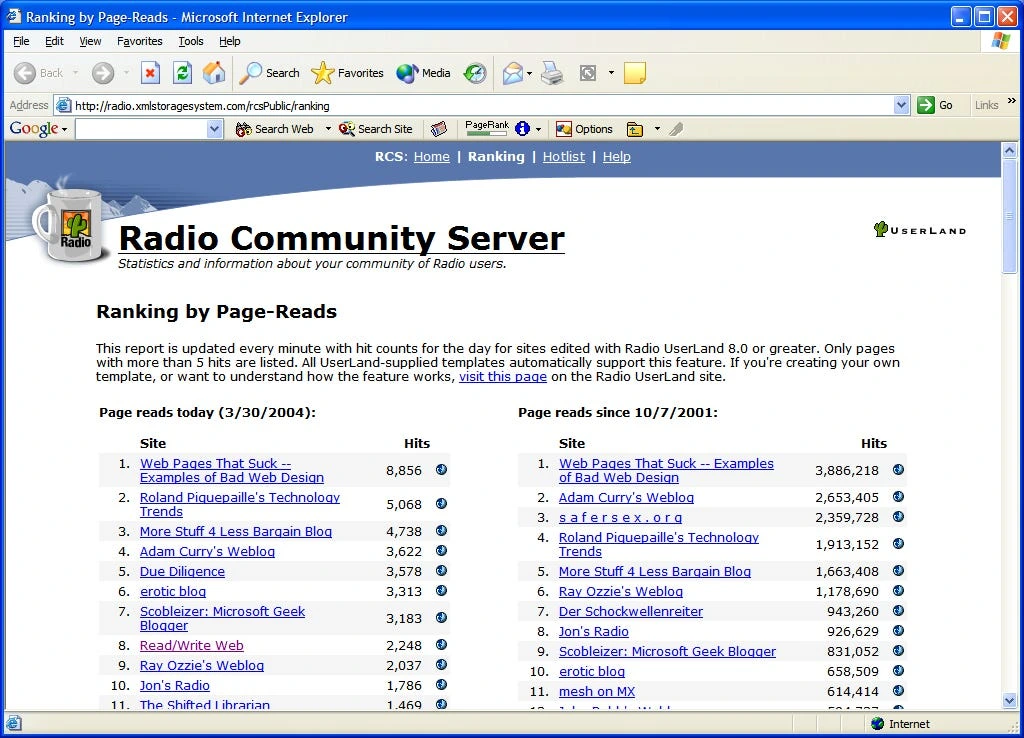This screenshot has height=738, width=1024.
Task: Click the Google Search Site button
Action: (376, 129)
